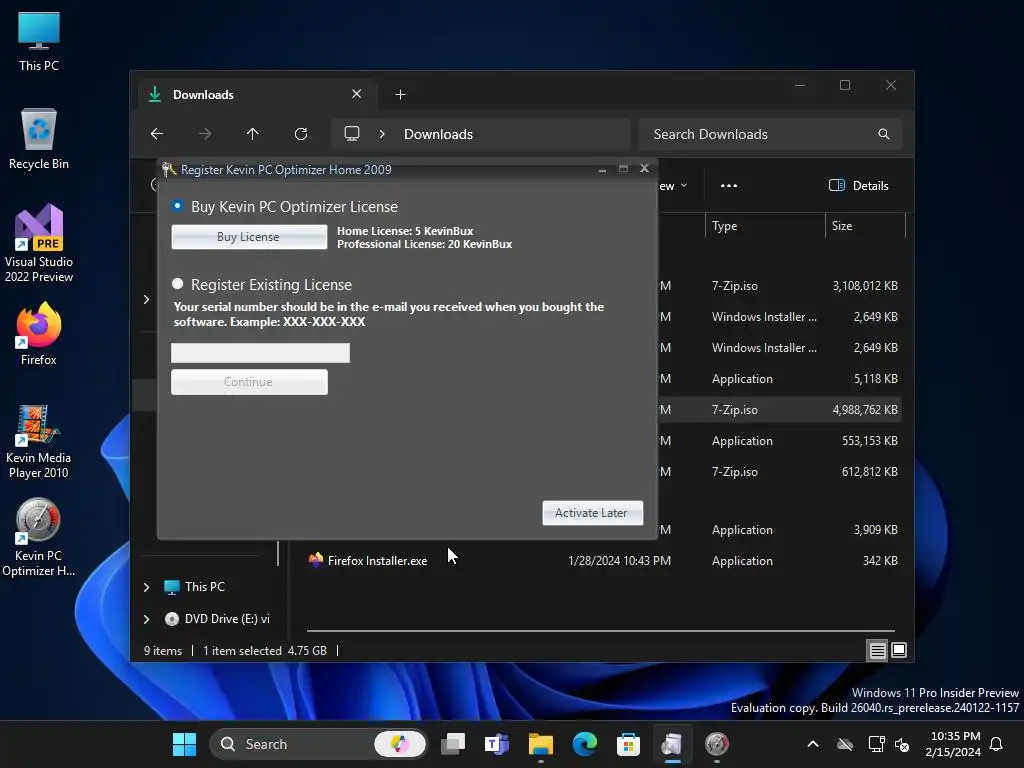Click the PC icon in address bar

(x=352, y=134)
